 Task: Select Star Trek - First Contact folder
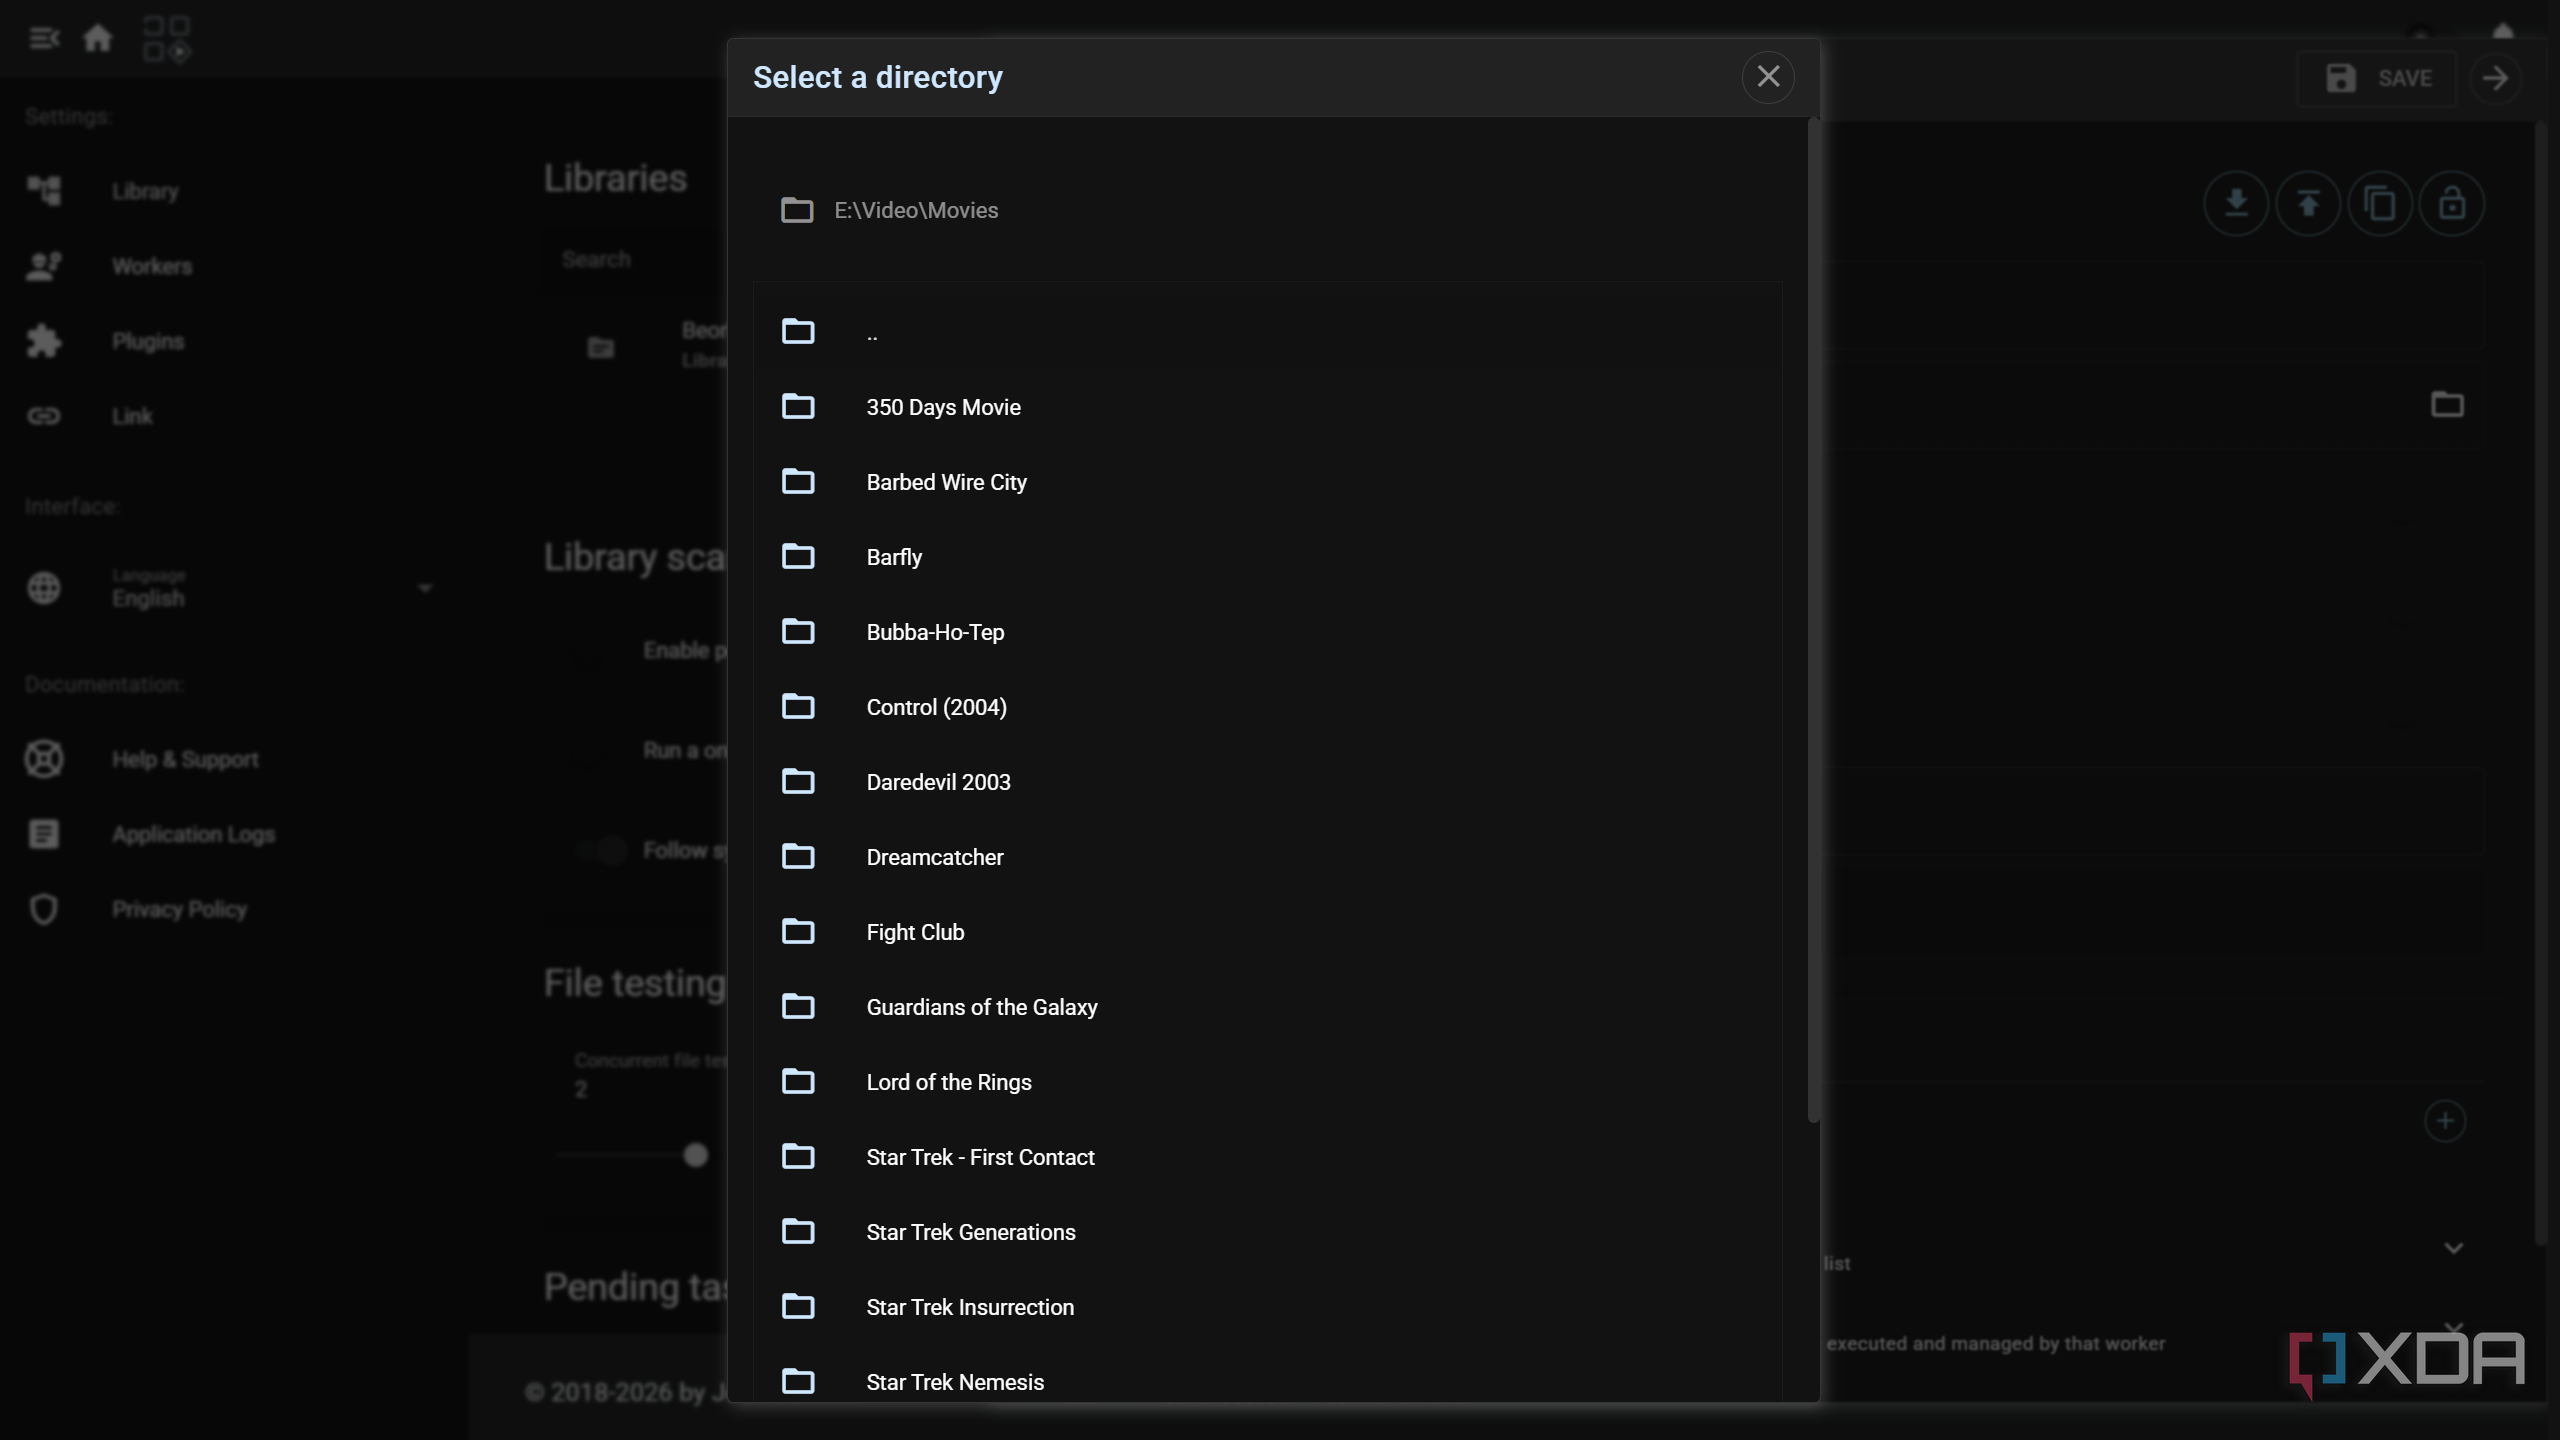[x=1267, y=1157]
